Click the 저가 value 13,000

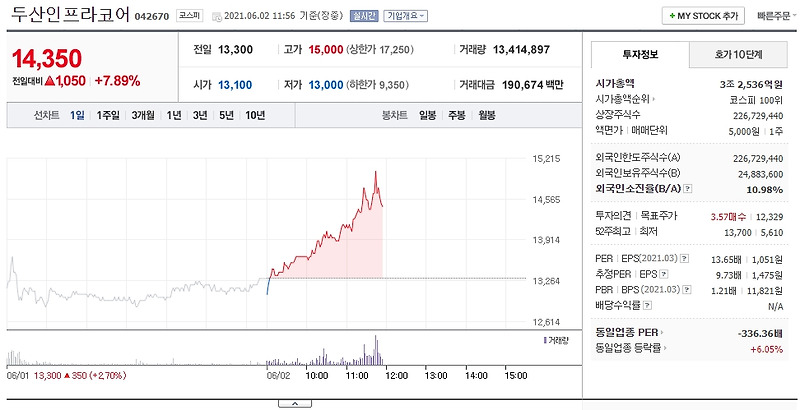pos(326,85)
